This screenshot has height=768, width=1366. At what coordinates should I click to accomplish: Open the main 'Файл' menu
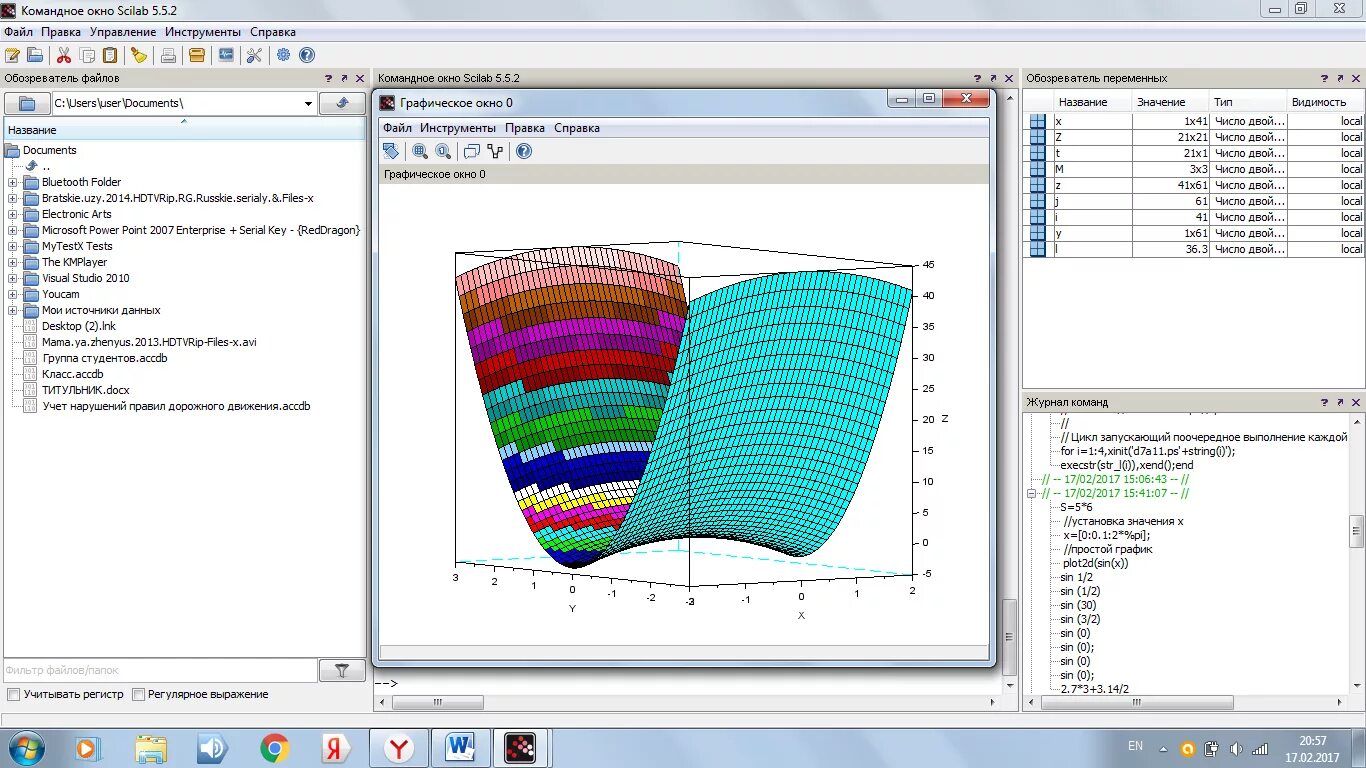(x=18, y=32)
